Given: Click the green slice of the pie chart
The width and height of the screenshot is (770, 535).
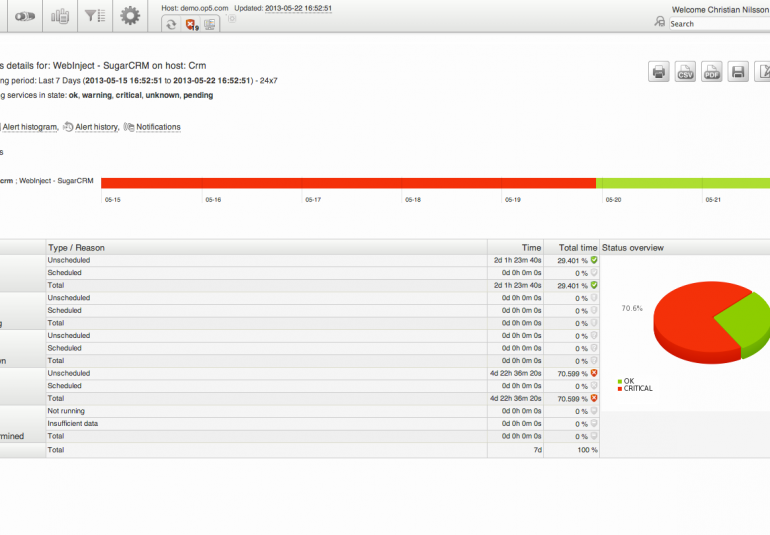Looking at the screenshot, I should point(746,322).
